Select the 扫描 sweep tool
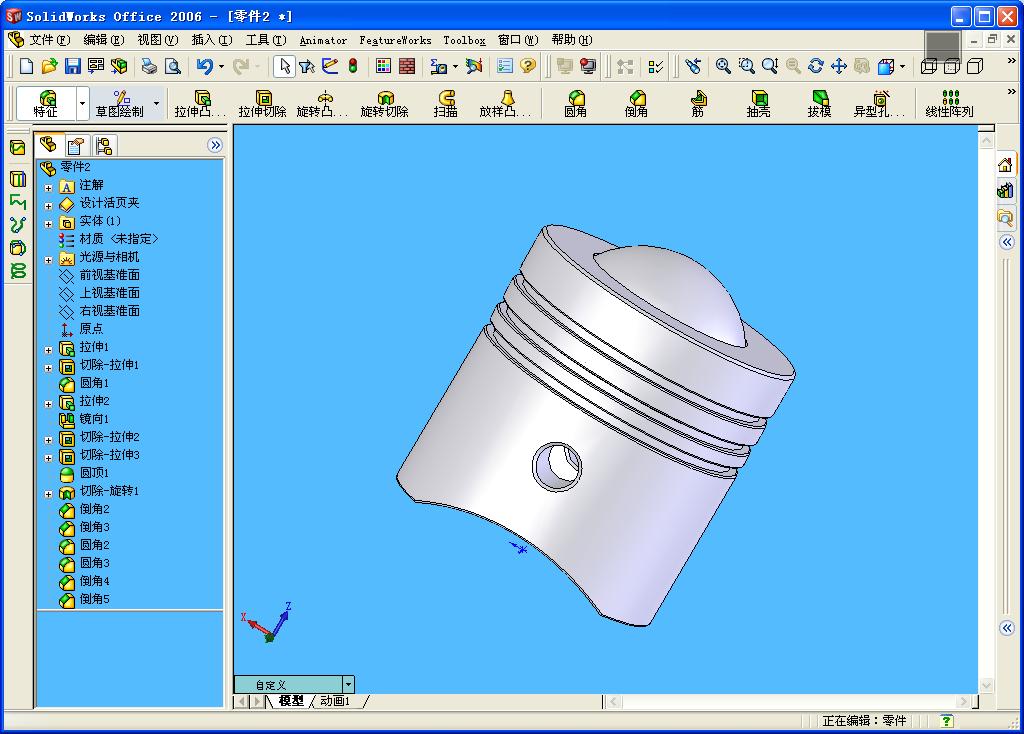This screenshot has height=734, width=1024. [445, 104]
